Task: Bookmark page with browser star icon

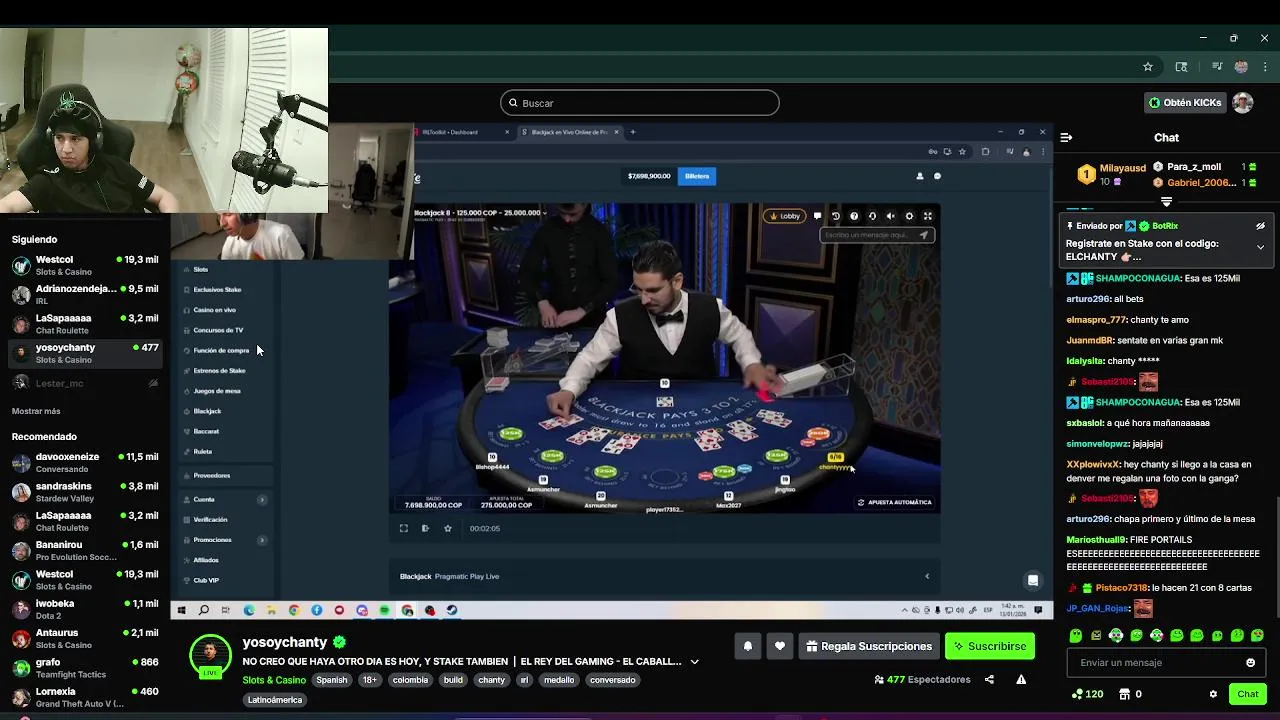Action: 1148,67
